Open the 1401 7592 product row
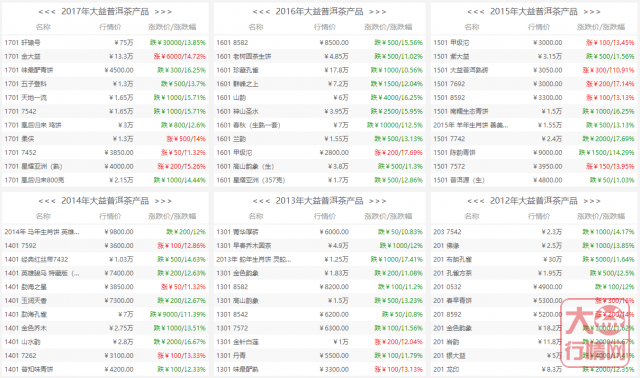The width and height of the screenshot is (640, 378). (105, 245)
